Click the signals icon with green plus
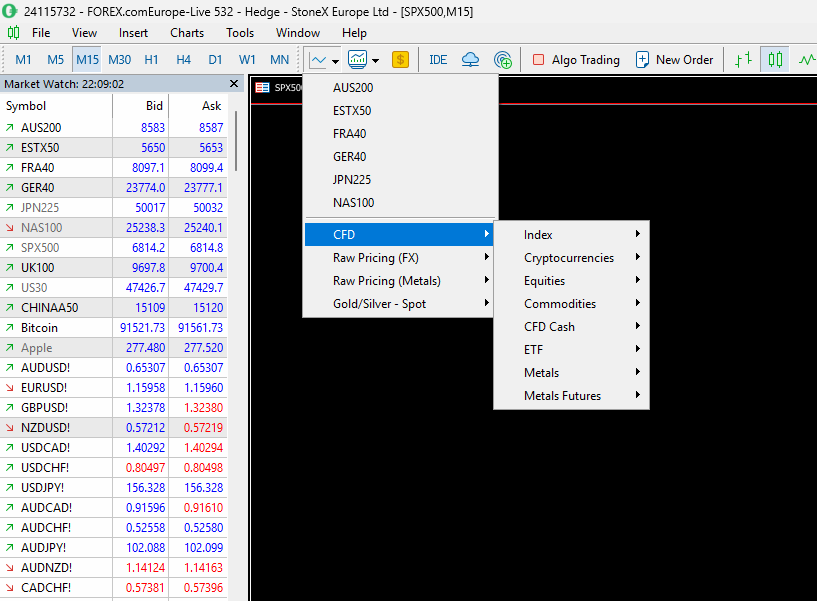817x601 pixels. click(503, 60)
